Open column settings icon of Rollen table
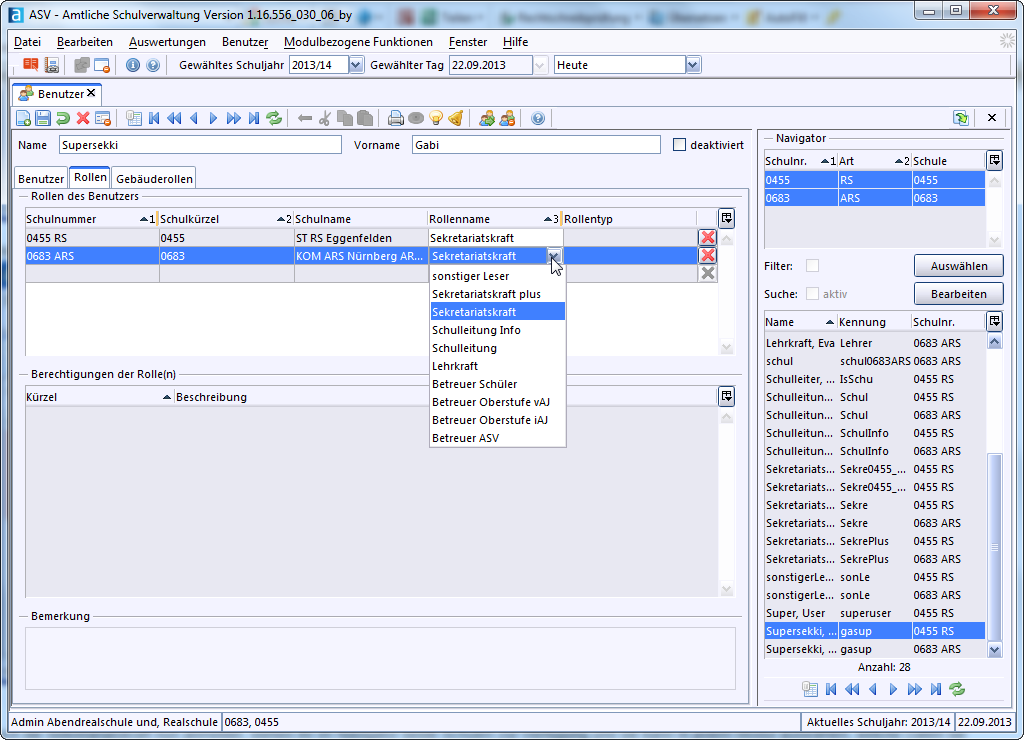 [726, 218]
